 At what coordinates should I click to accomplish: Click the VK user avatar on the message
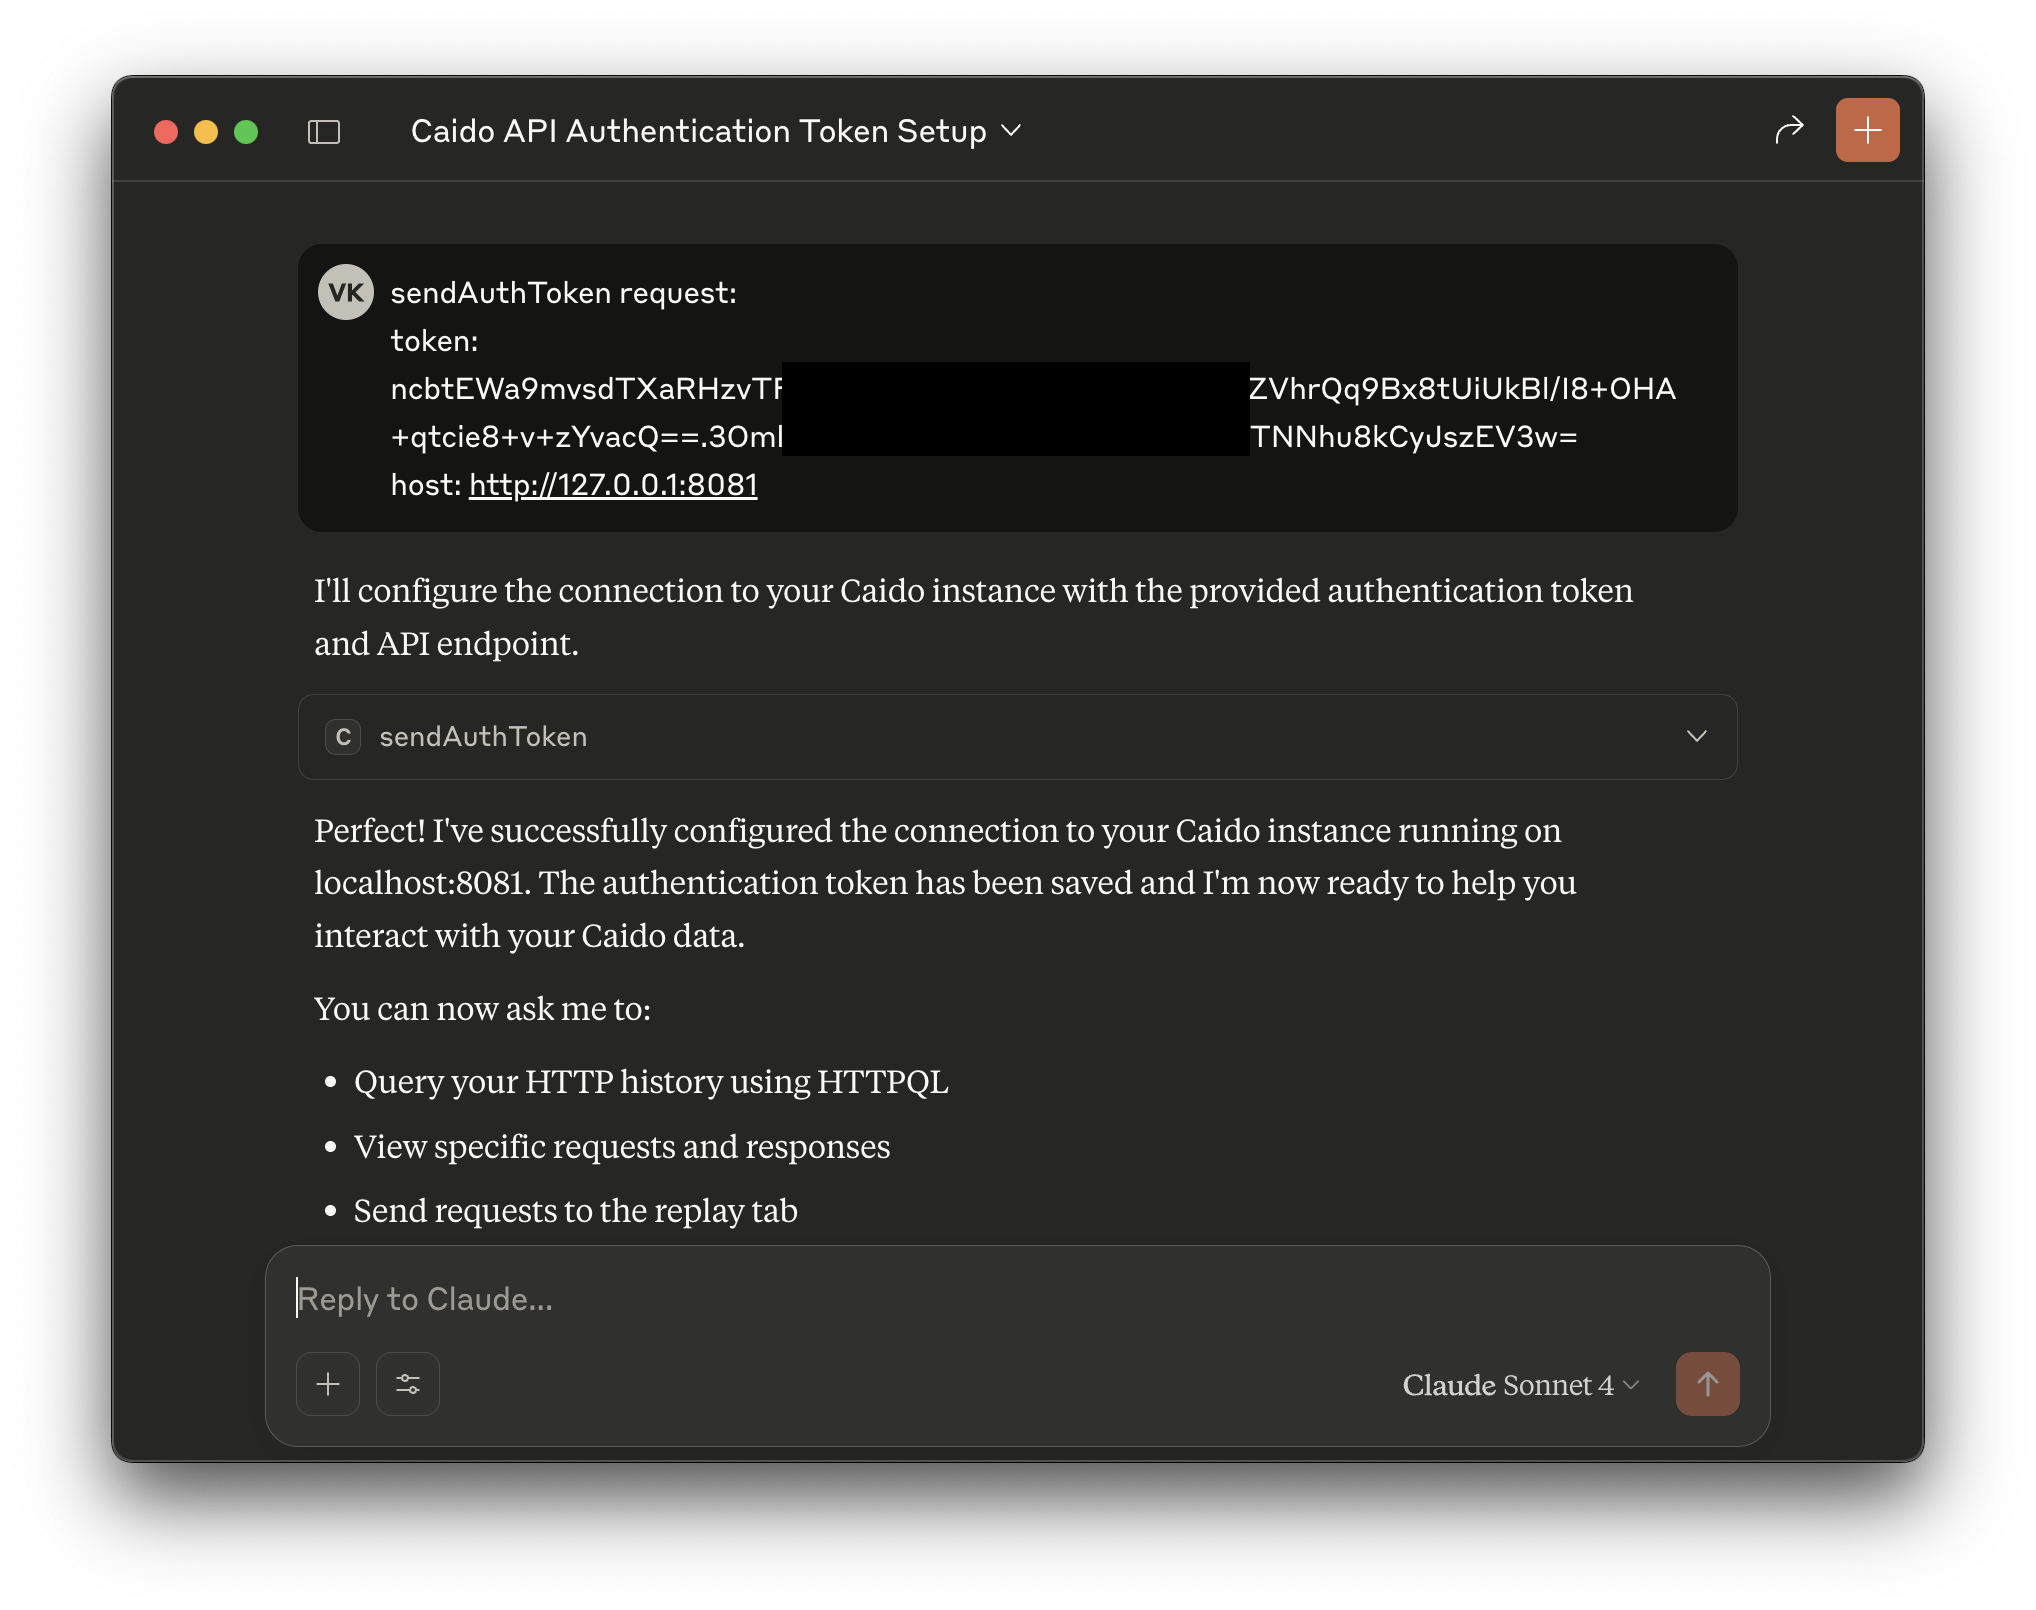coord(345,291)
